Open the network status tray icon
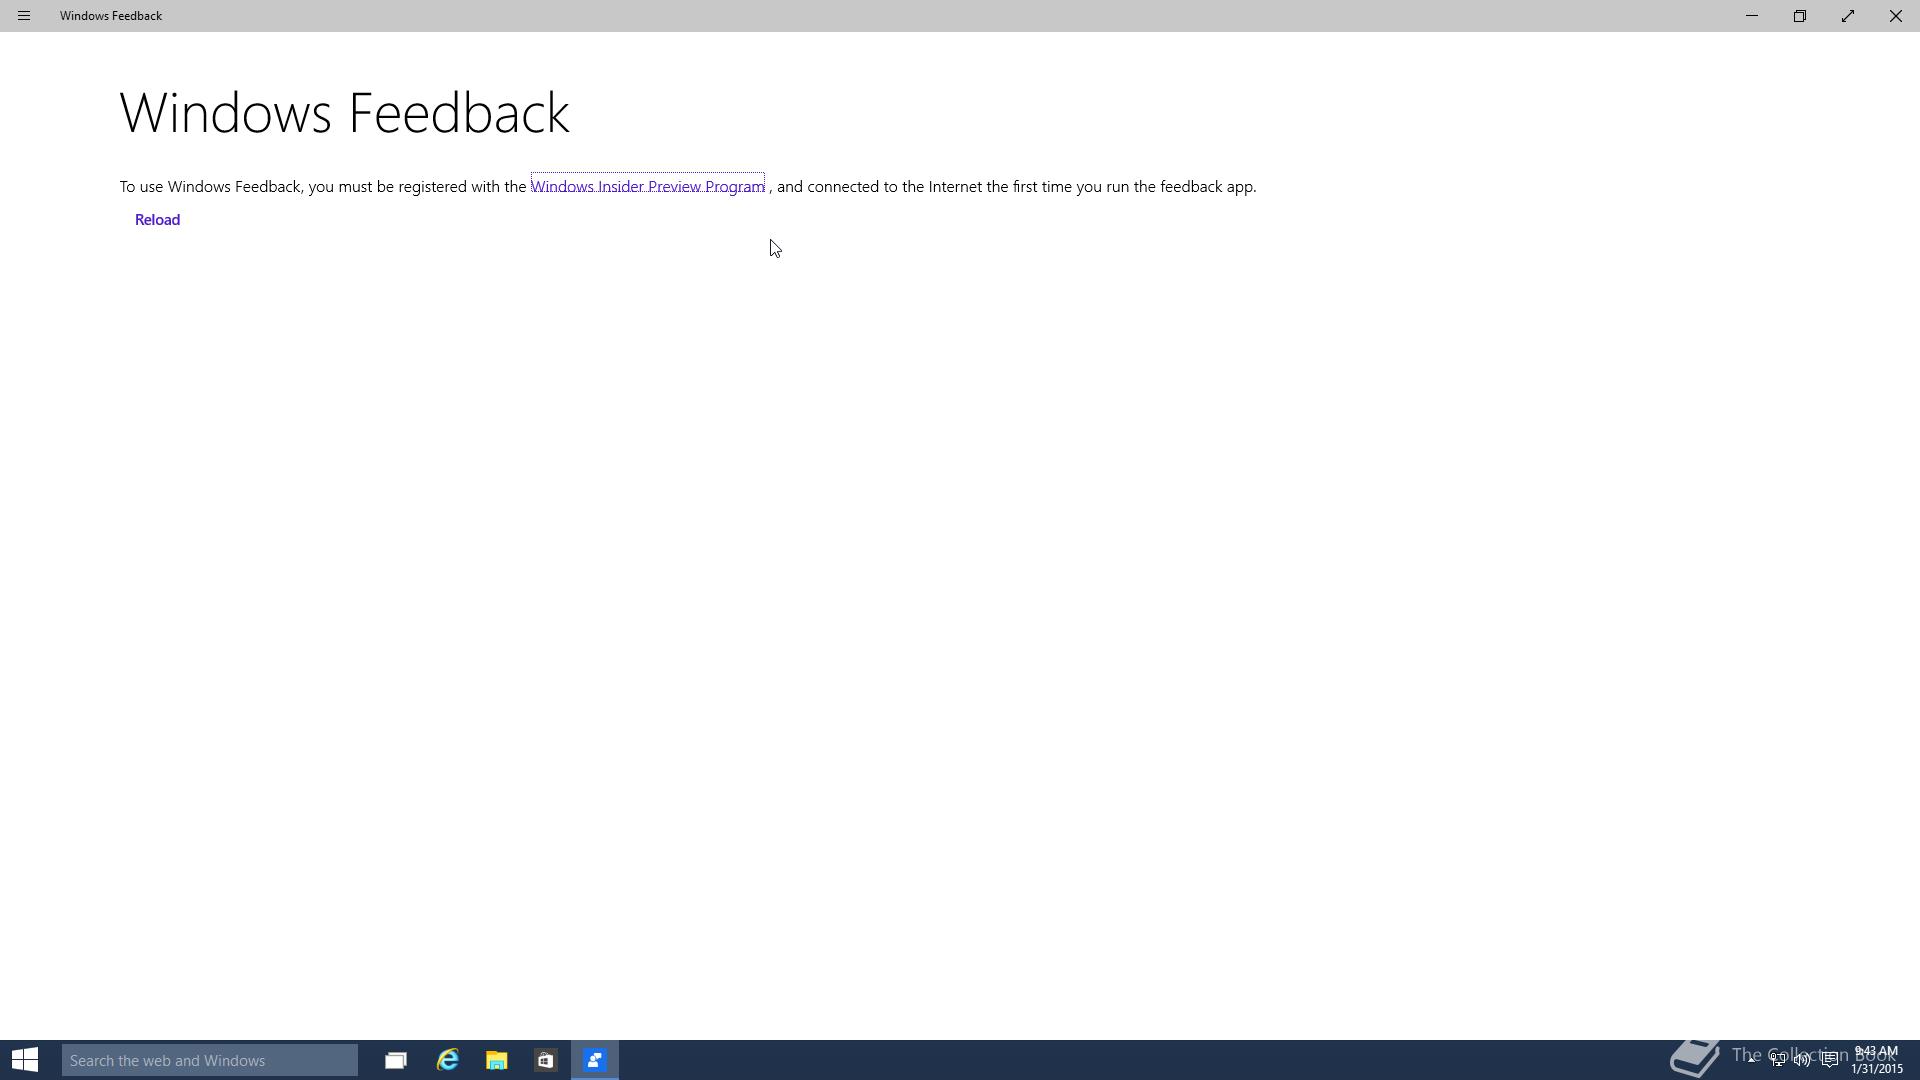The height and width of the screenshot is (1080, 1920). [1778, 1060]
